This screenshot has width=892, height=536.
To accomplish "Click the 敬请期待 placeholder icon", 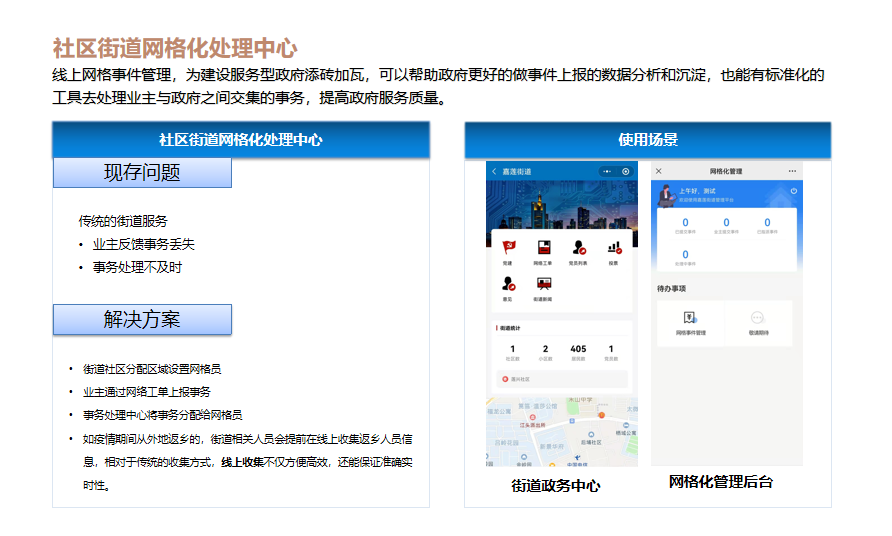I will tap(758, 319).
